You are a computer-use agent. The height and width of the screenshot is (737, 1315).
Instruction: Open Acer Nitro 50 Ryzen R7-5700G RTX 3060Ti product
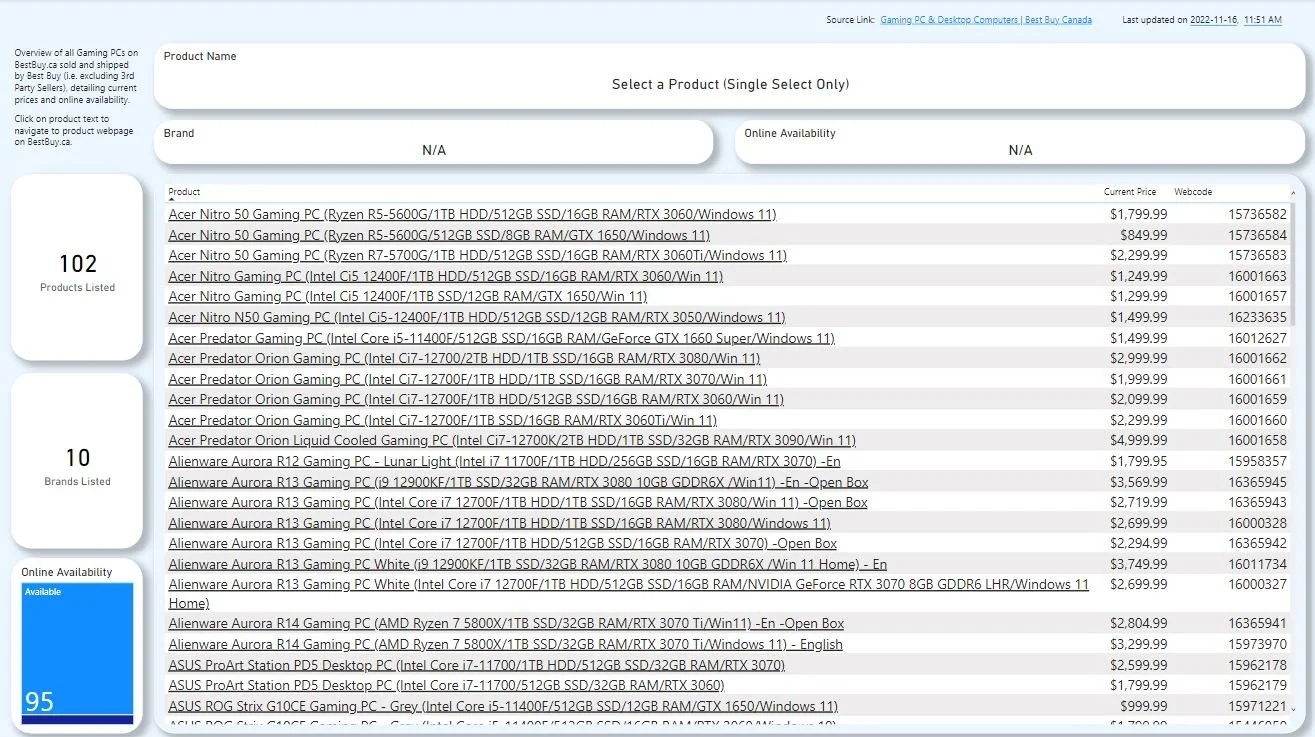tap(477, 255)
